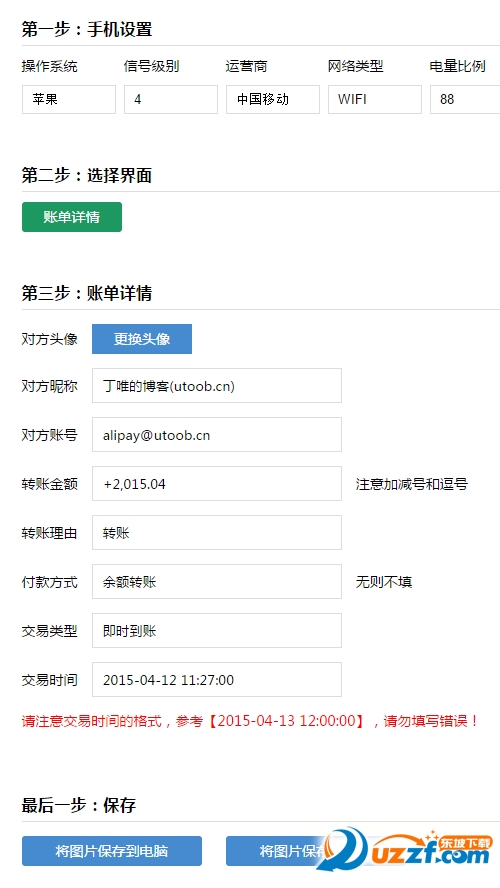Click the 电量比例 label
The image size is (500, 888).
coord(458,66)
